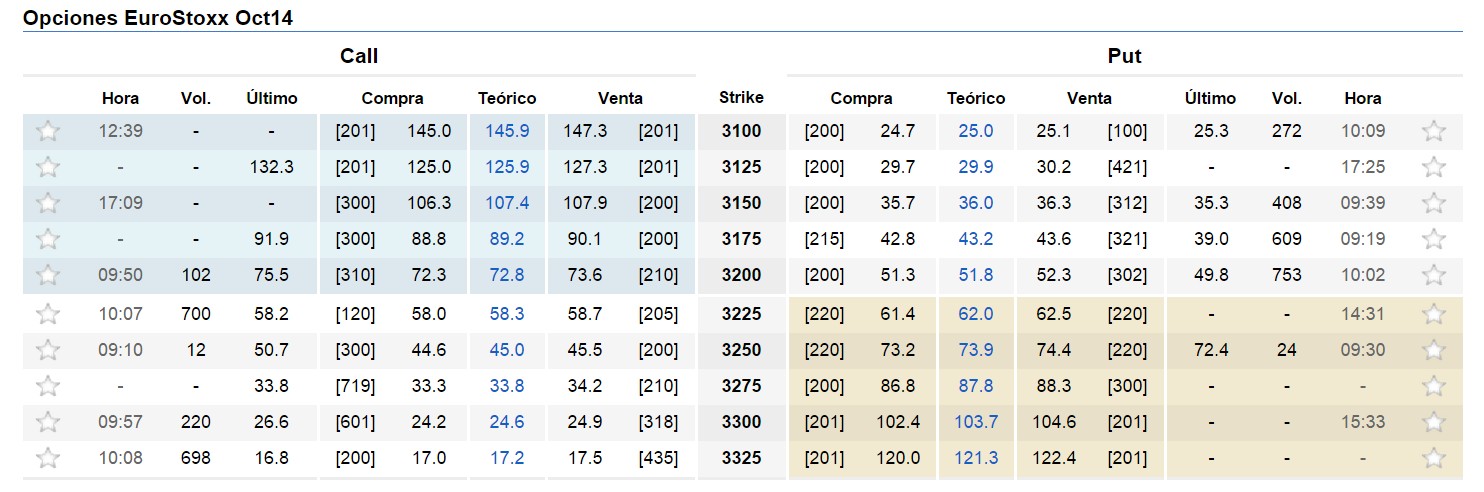Click the Strike column header
The width and height of the screenshot is (1484, 492).
click(741, 97)
